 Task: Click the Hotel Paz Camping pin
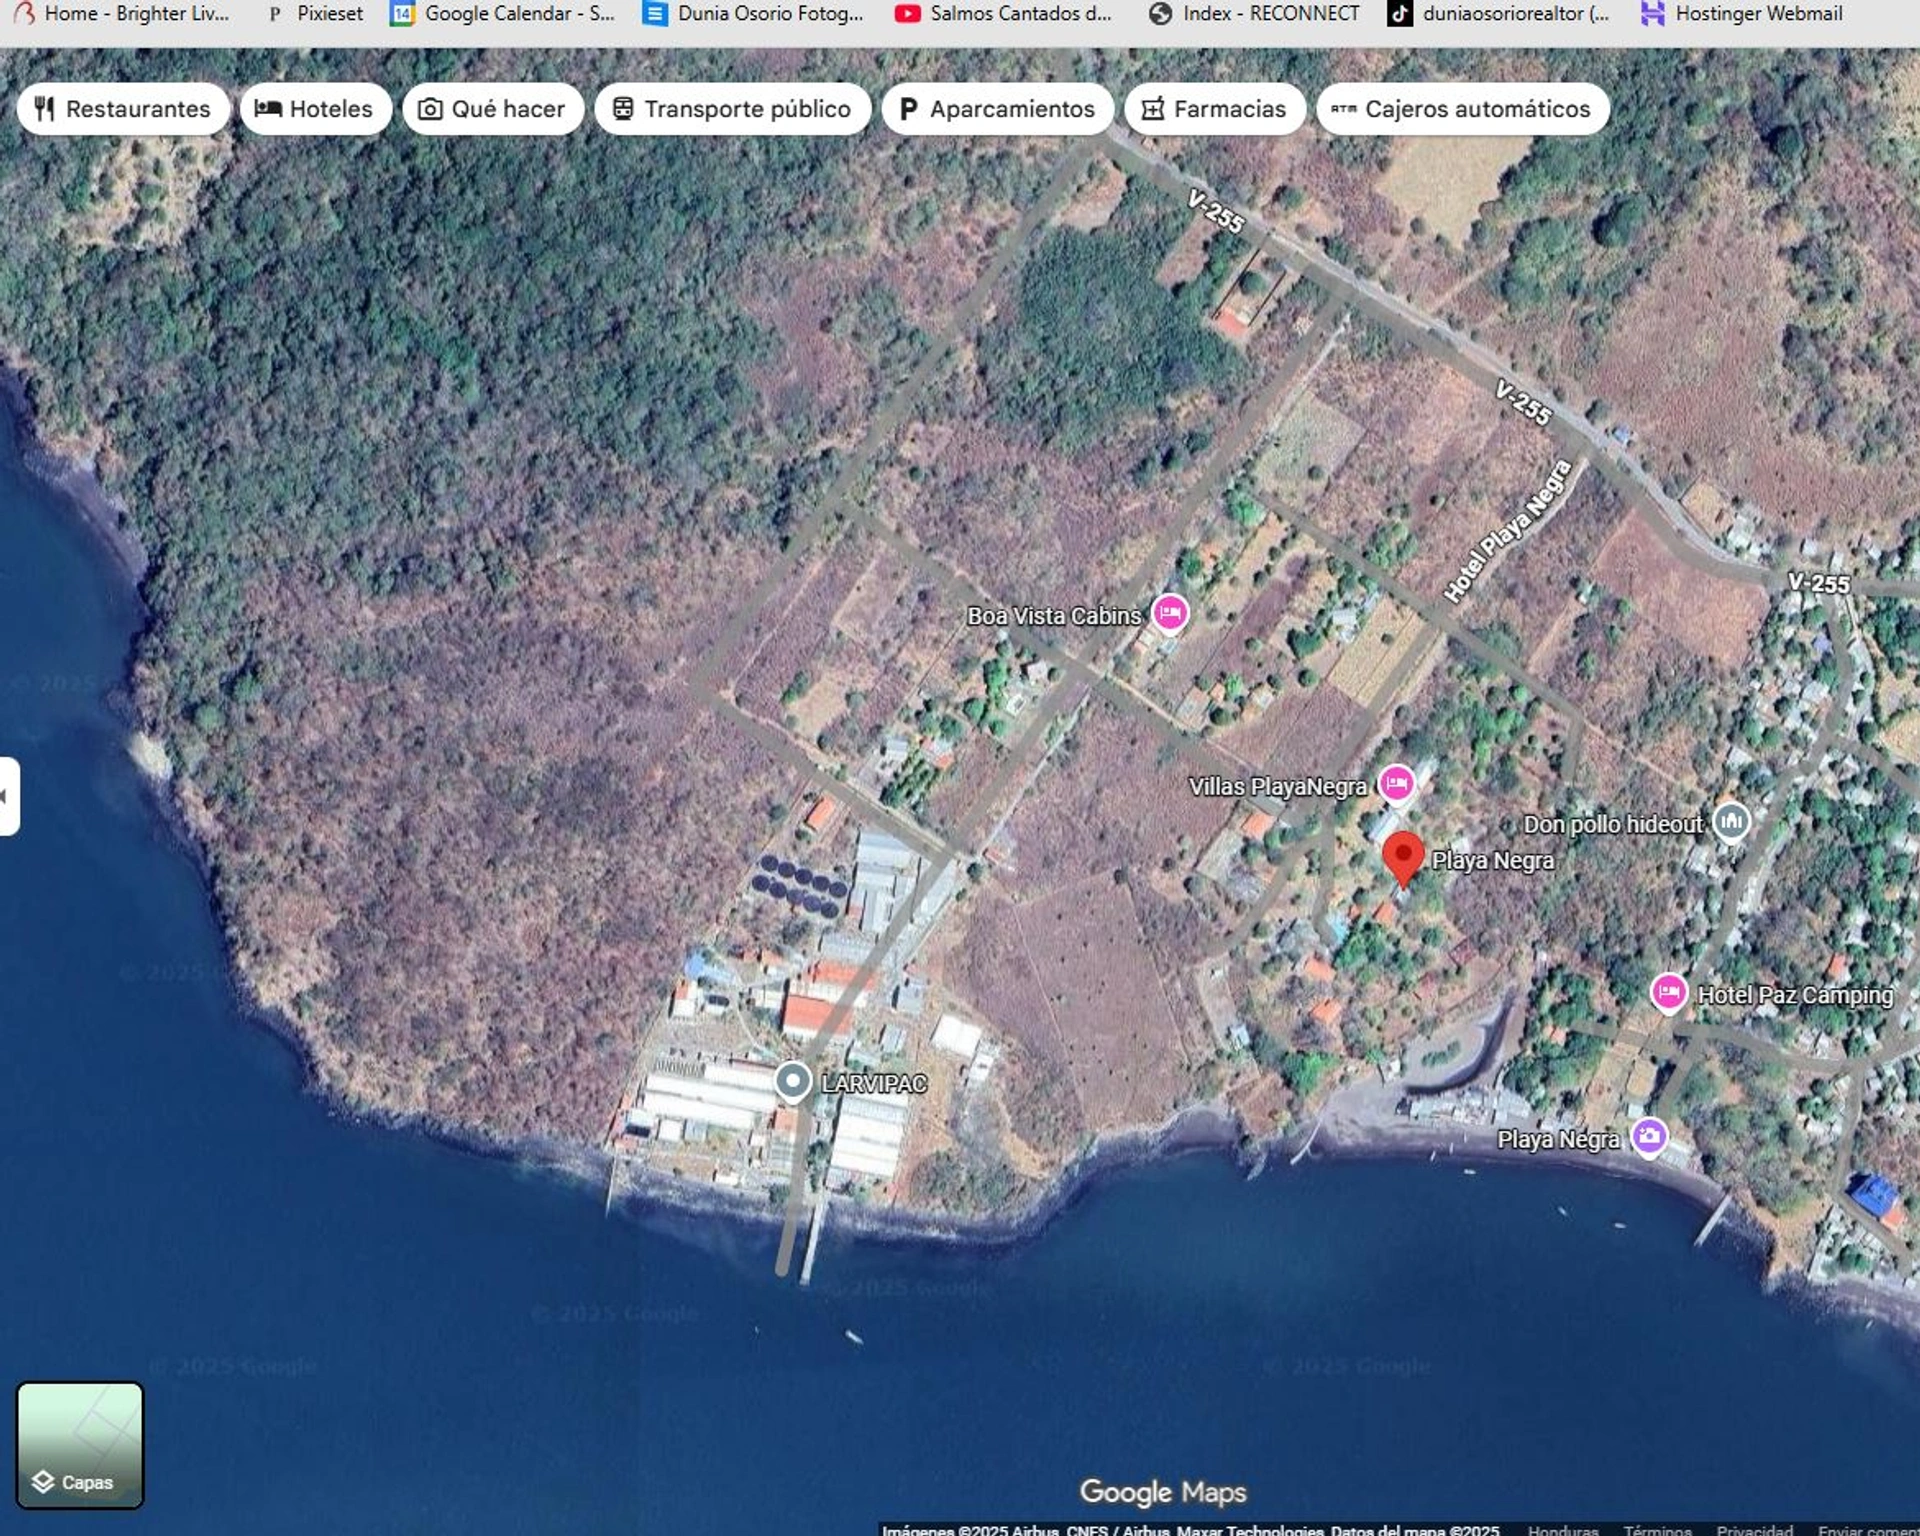coord(1668,993)
